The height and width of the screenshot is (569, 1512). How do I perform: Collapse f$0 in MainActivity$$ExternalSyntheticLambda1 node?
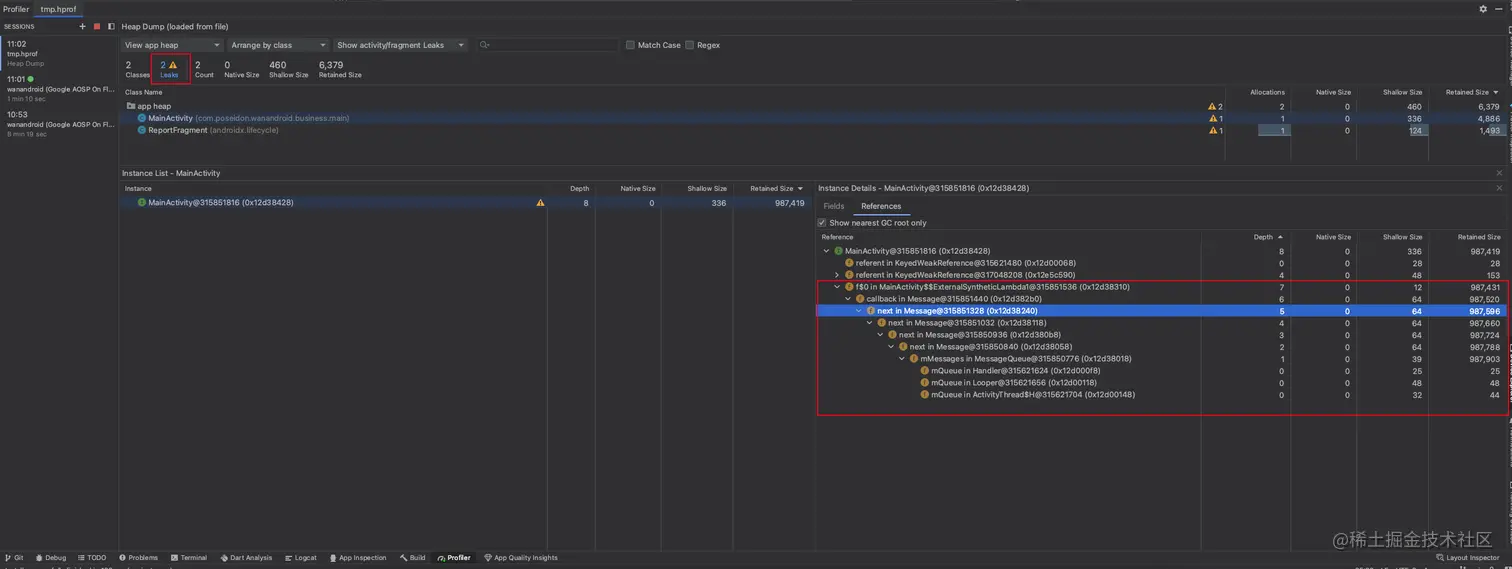(837, 287)
